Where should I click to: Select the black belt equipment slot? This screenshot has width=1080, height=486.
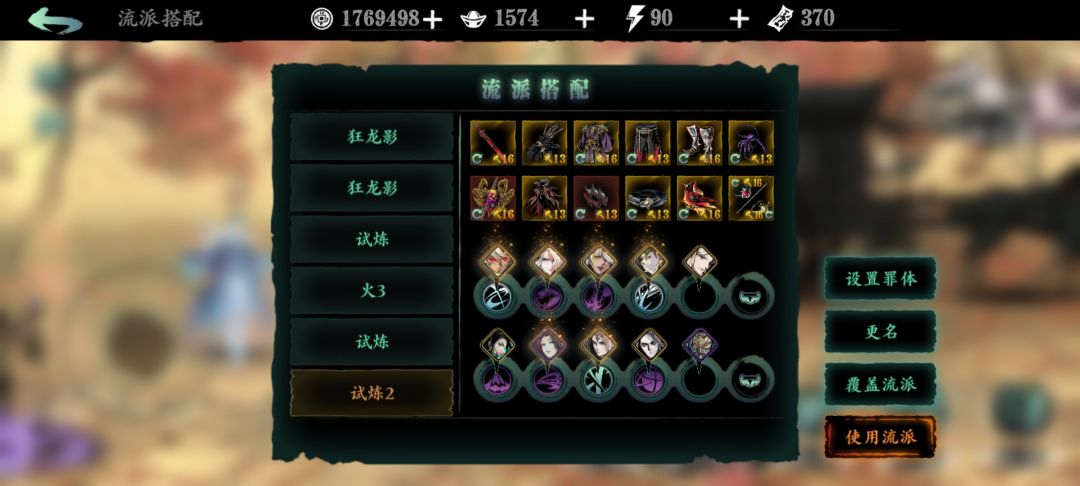click(x=647, y=198)
